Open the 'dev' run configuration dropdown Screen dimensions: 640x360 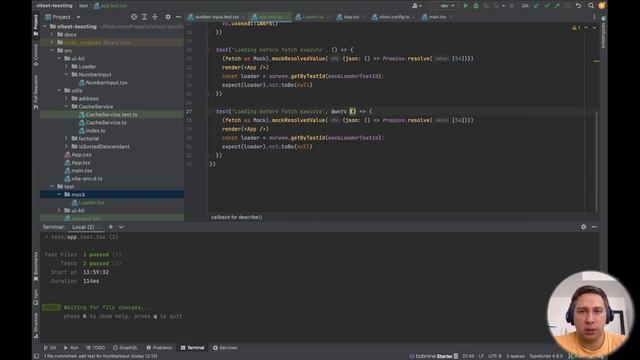click(x=447, y=6)
